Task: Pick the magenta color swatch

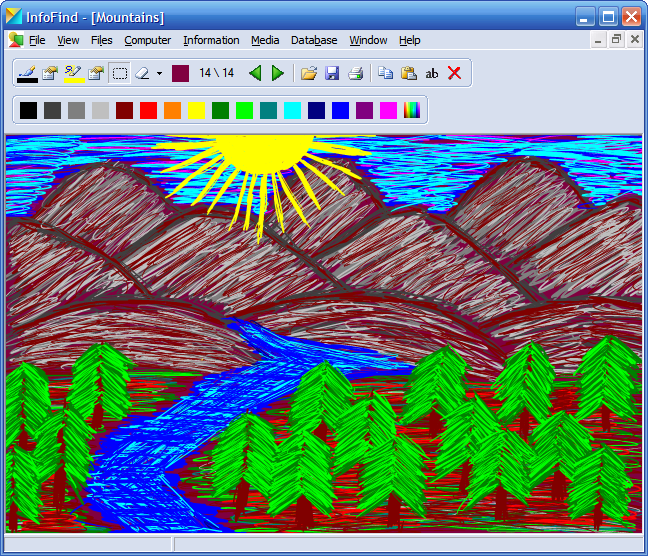Action: [388, 110]
